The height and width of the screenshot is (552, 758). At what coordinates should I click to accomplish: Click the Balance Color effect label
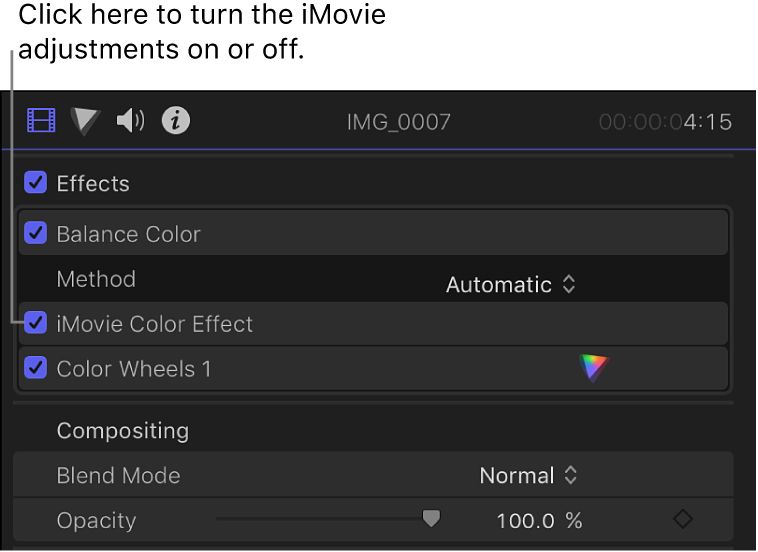pyautogui.click(x=128, y=233)
